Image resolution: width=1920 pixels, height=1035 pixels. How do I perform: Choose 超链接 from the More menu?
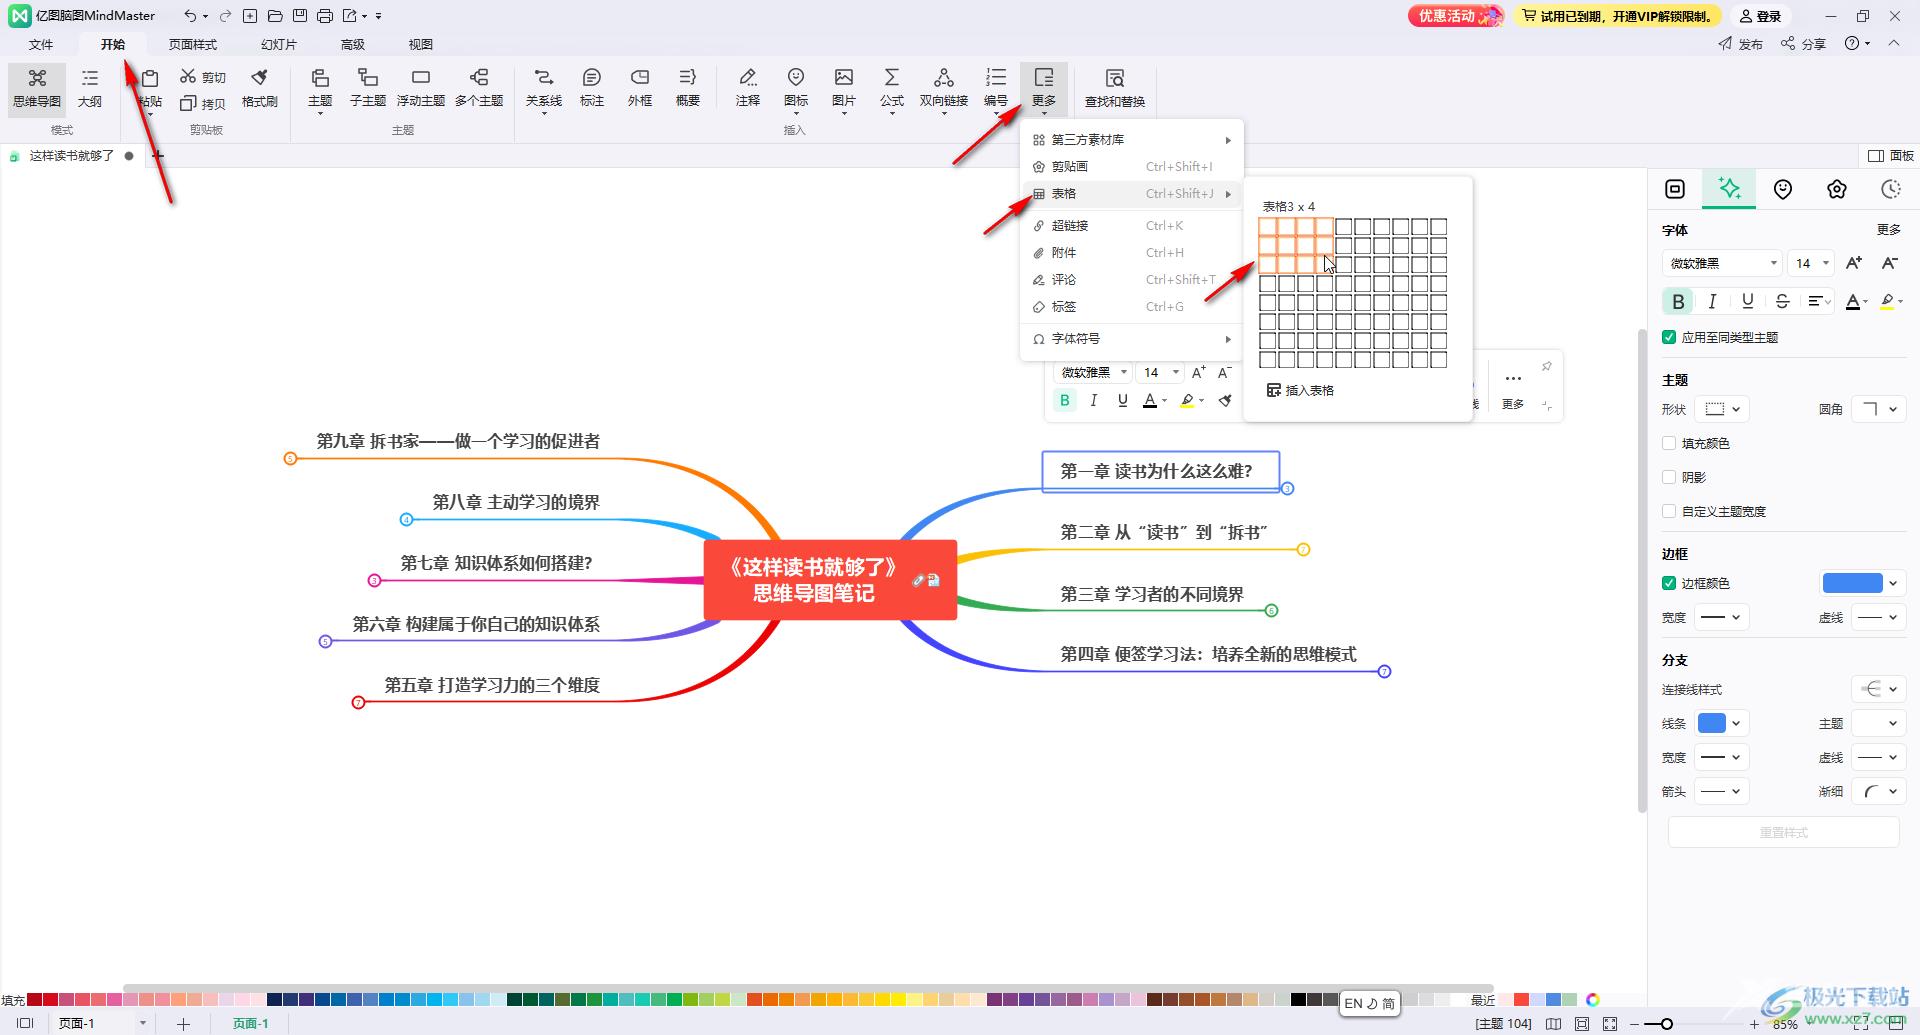(x=1132, y=226)
